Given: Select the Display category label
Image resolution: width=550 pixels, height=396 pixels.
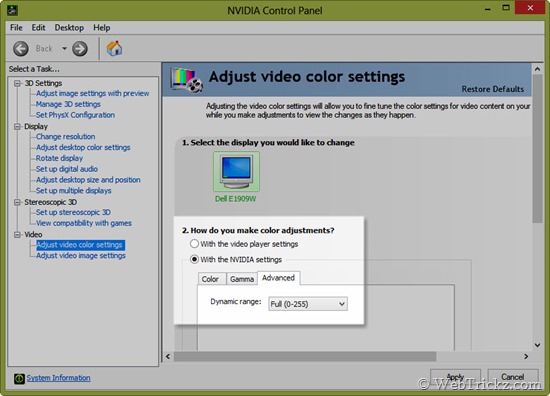Looking at the screenshot, I should [x=36, y=127].
